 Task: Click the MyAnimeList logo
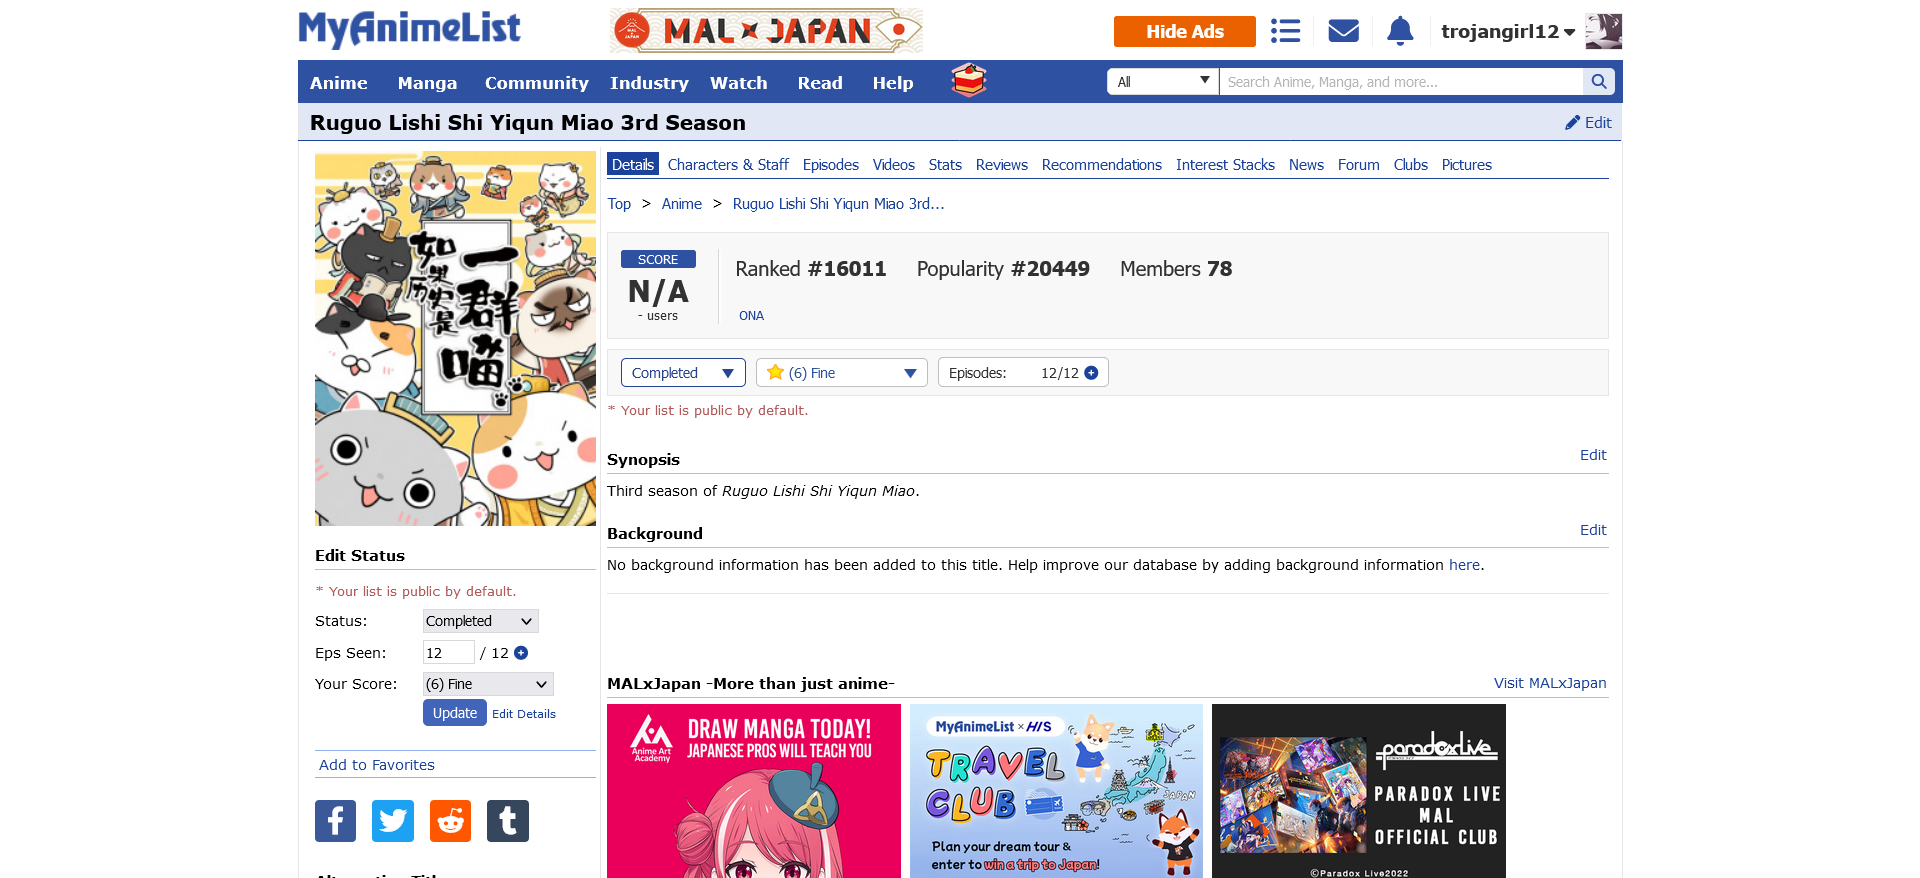click(x=409, y=30)
